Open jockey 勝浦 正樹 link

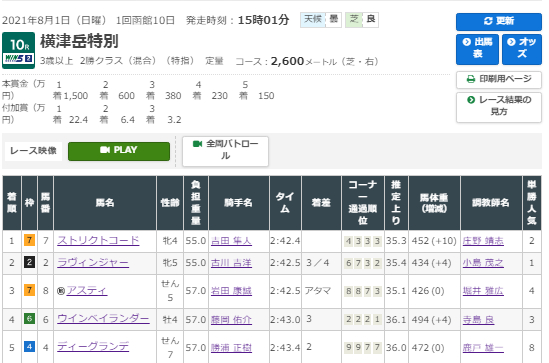click(x=231, y=348)
